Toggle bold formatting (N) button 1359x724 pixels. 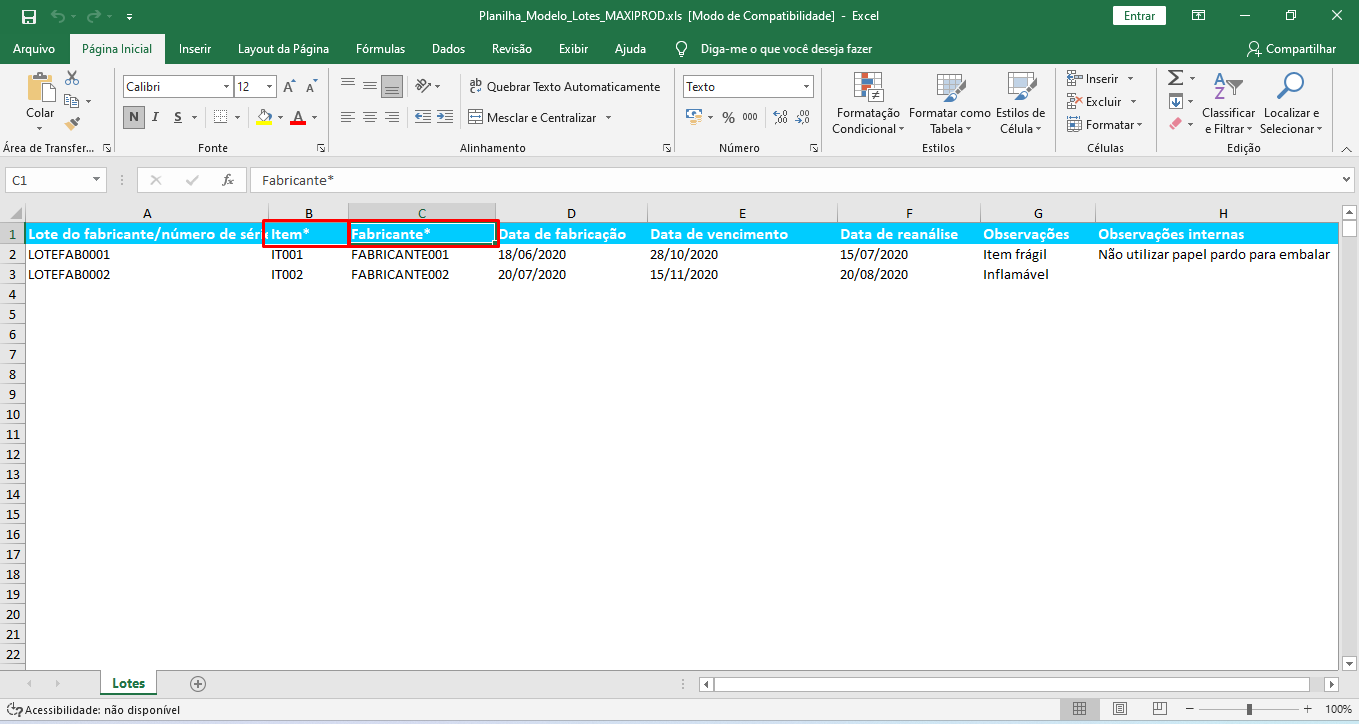point(134,117)
